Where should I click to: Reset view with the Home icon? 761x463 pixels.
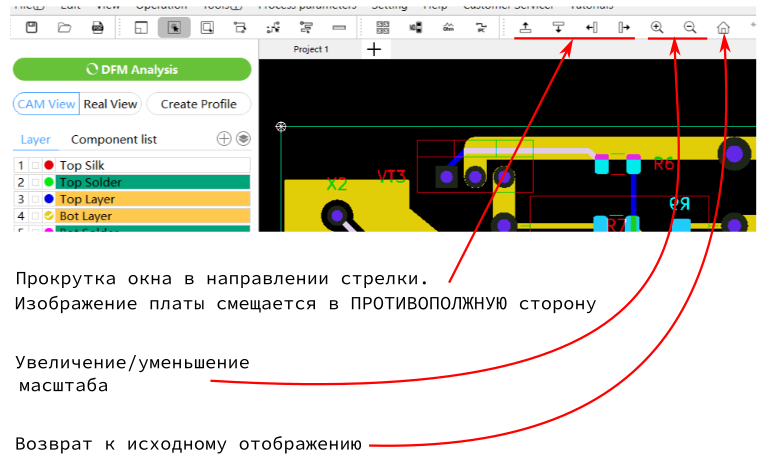(724, 28)
